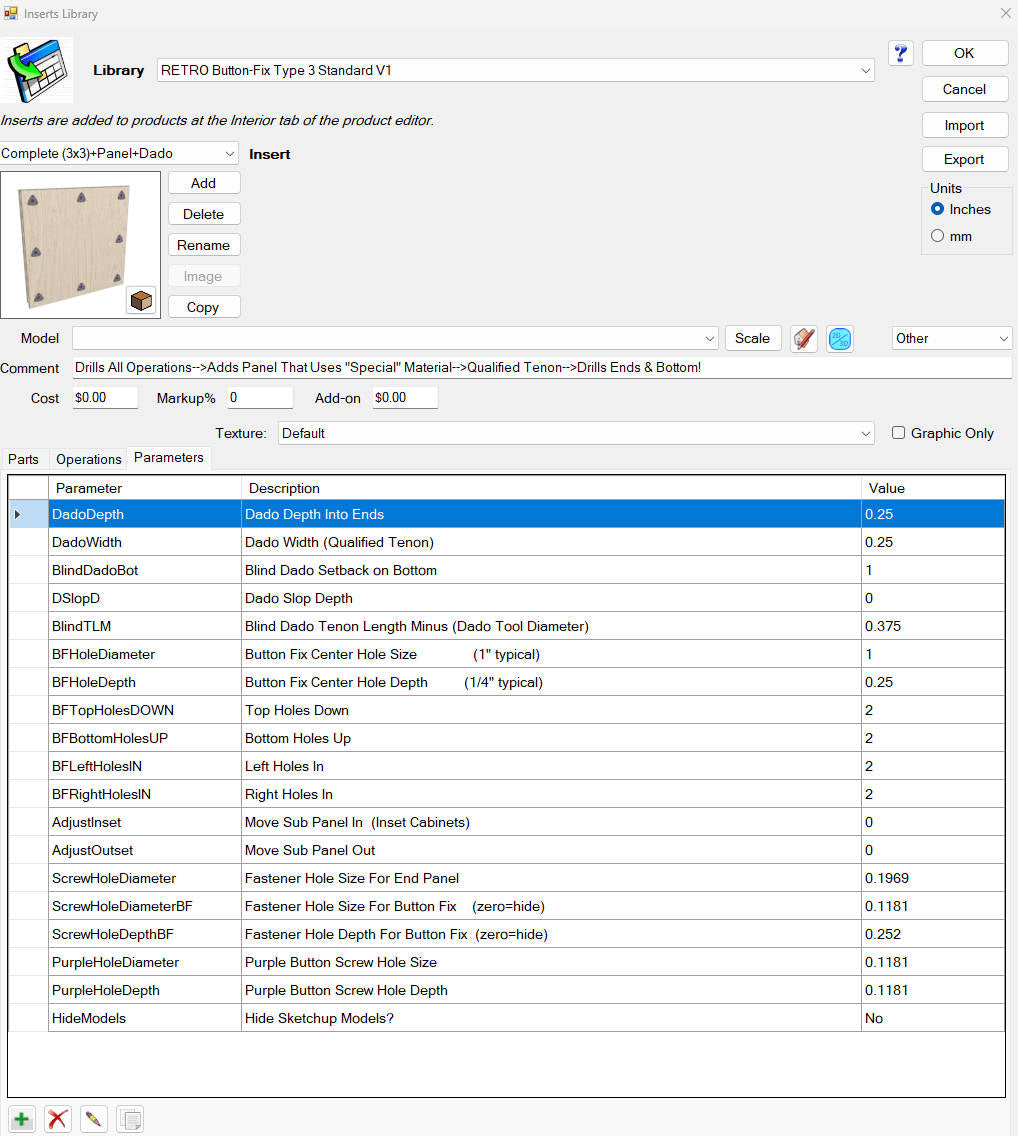Image resolution: width=1018 pixels, height=1136 pixels.
Task: Click the Export button
Action: tap(964, 159)
